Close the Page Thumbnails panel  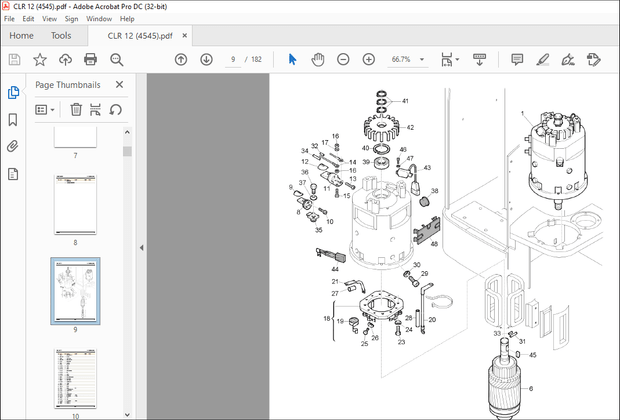[119, 85]
